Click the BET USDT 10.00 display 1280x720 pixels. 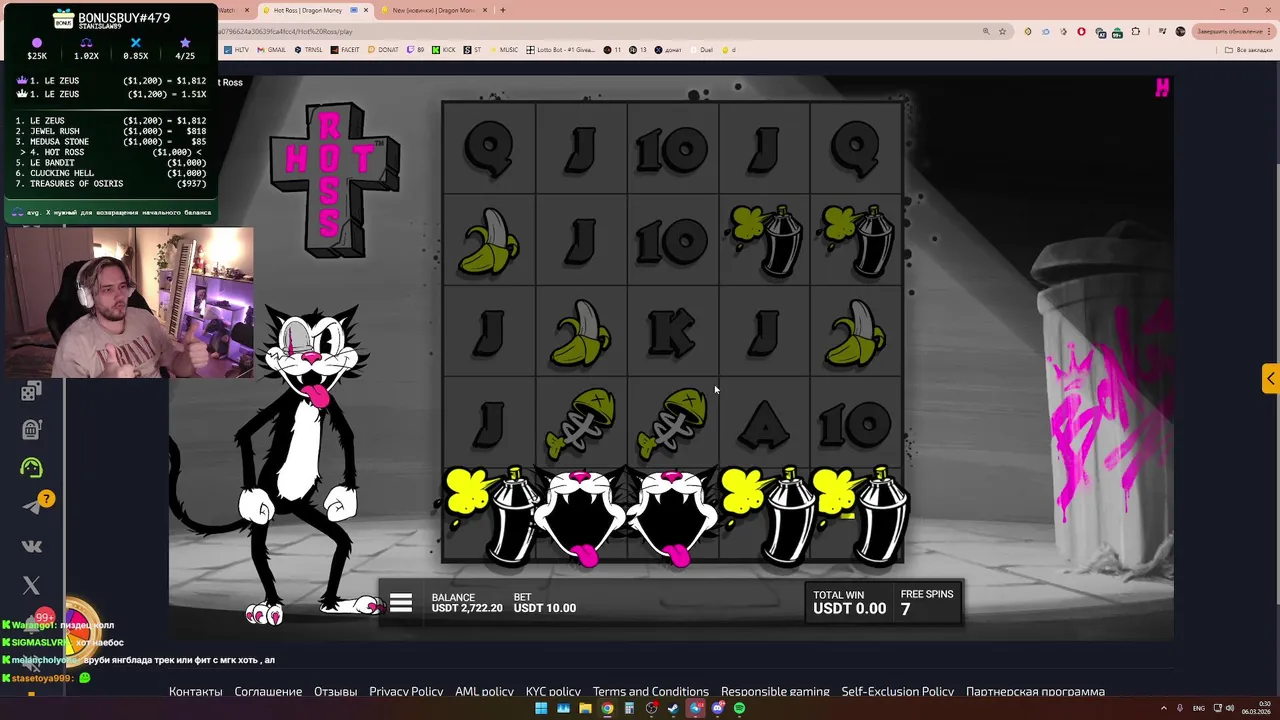pyautogui.click(x=544, y=602)
